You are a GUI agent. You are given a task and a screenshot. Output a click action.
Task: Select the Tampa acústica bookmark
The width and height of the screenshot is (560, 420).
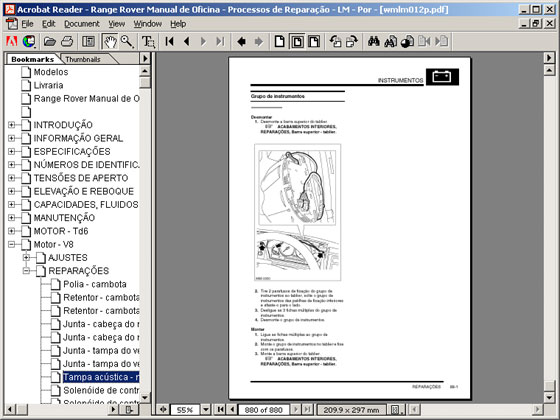[x=101, y=377]
